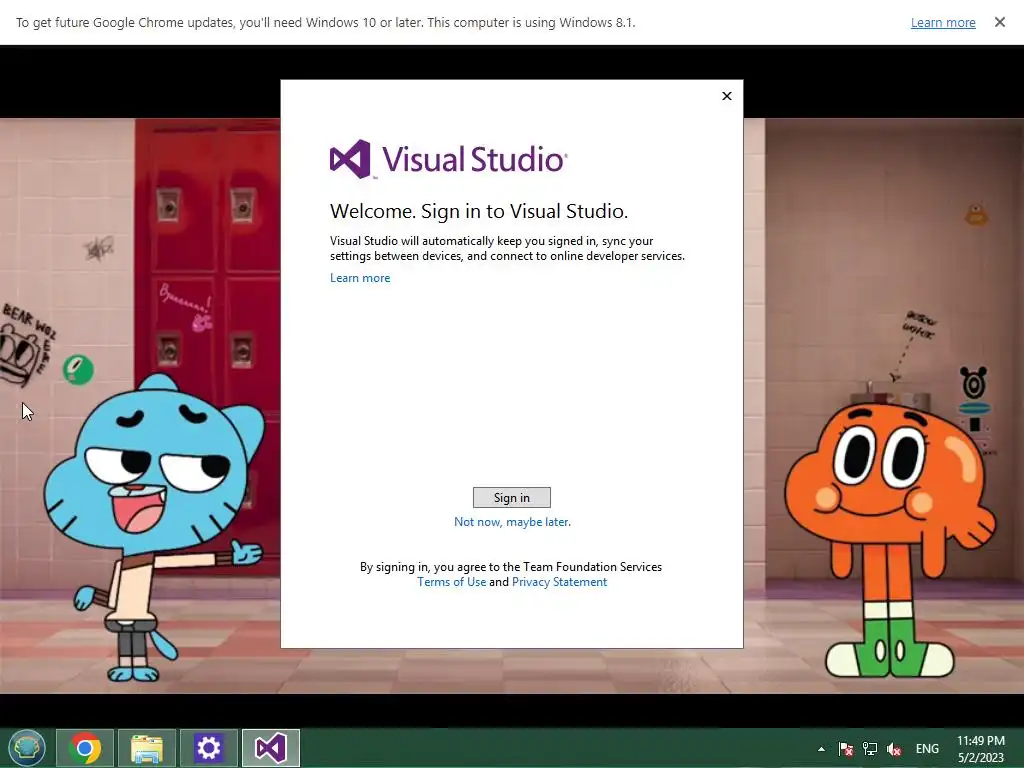Open the Start menu orb
The height and width of the screenshot is (768, 1024).
pos(27,748)
